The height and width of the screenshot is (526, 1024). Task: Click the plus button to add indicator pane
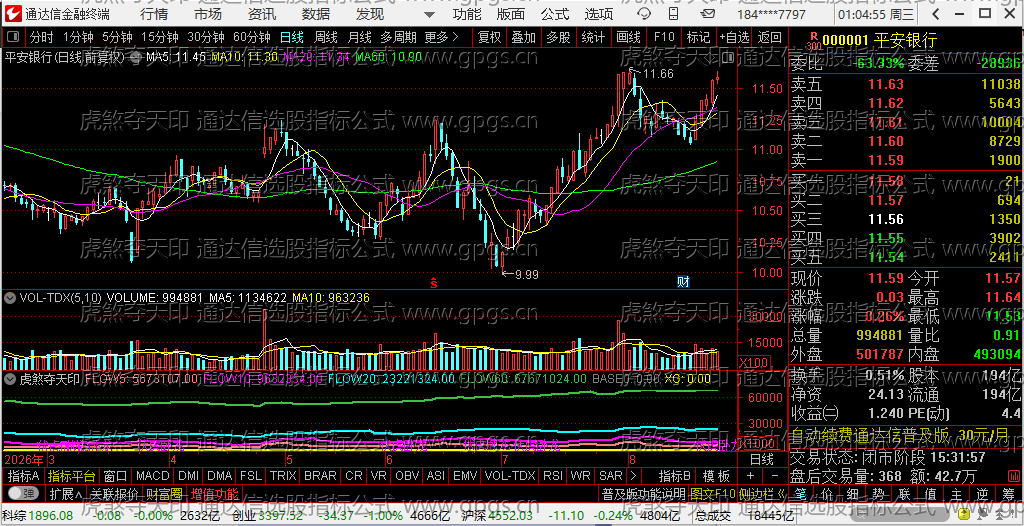pos(750,476)
